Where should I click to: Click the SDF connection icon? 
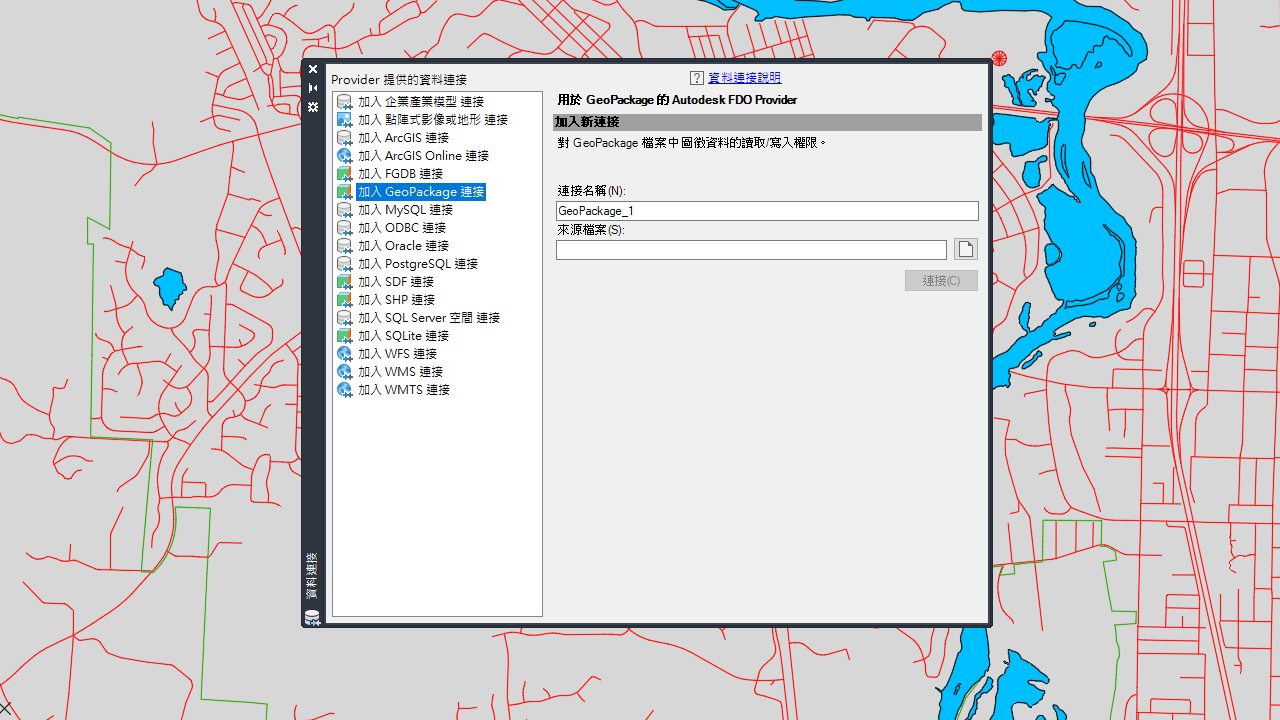coord(344,282)
